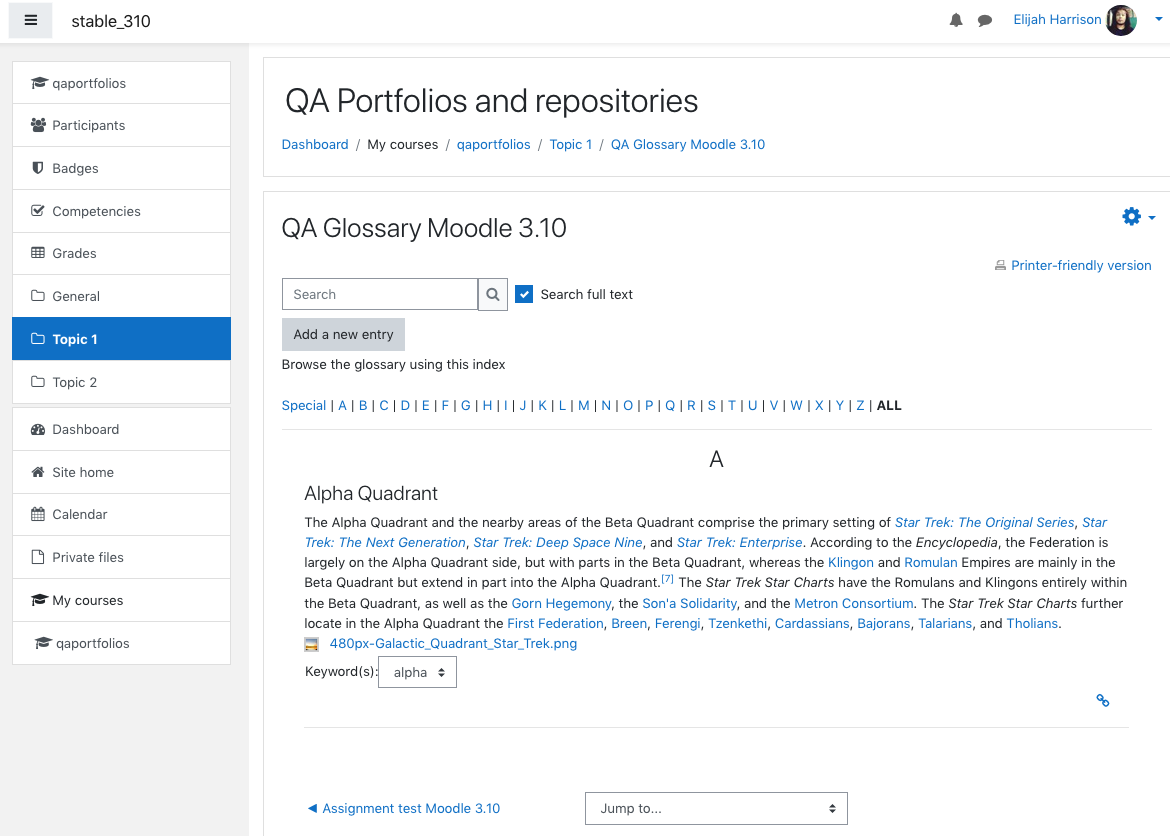
Task: Click the printer icon for printer-friendly version
Action: coord(1000,266)
